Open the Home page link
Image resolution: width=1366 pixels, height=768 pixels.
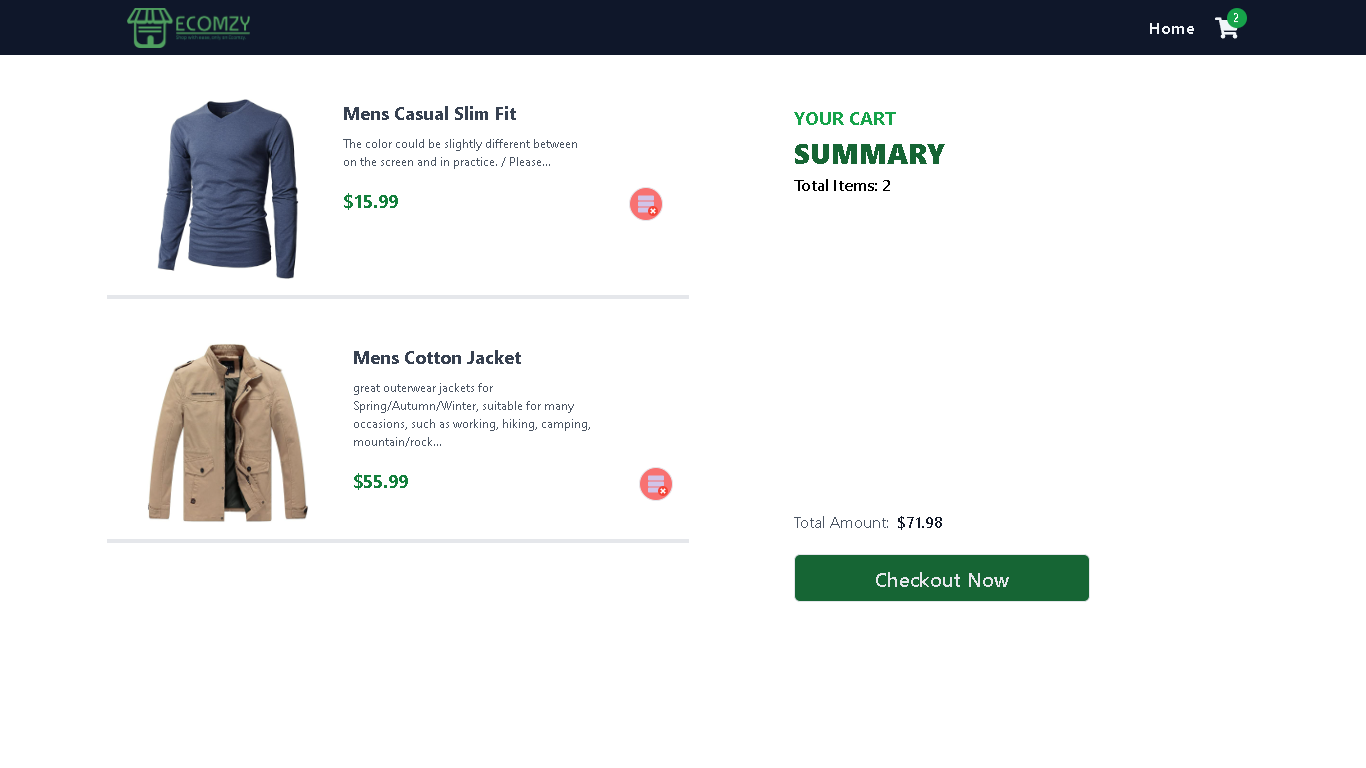[1171, 29]
